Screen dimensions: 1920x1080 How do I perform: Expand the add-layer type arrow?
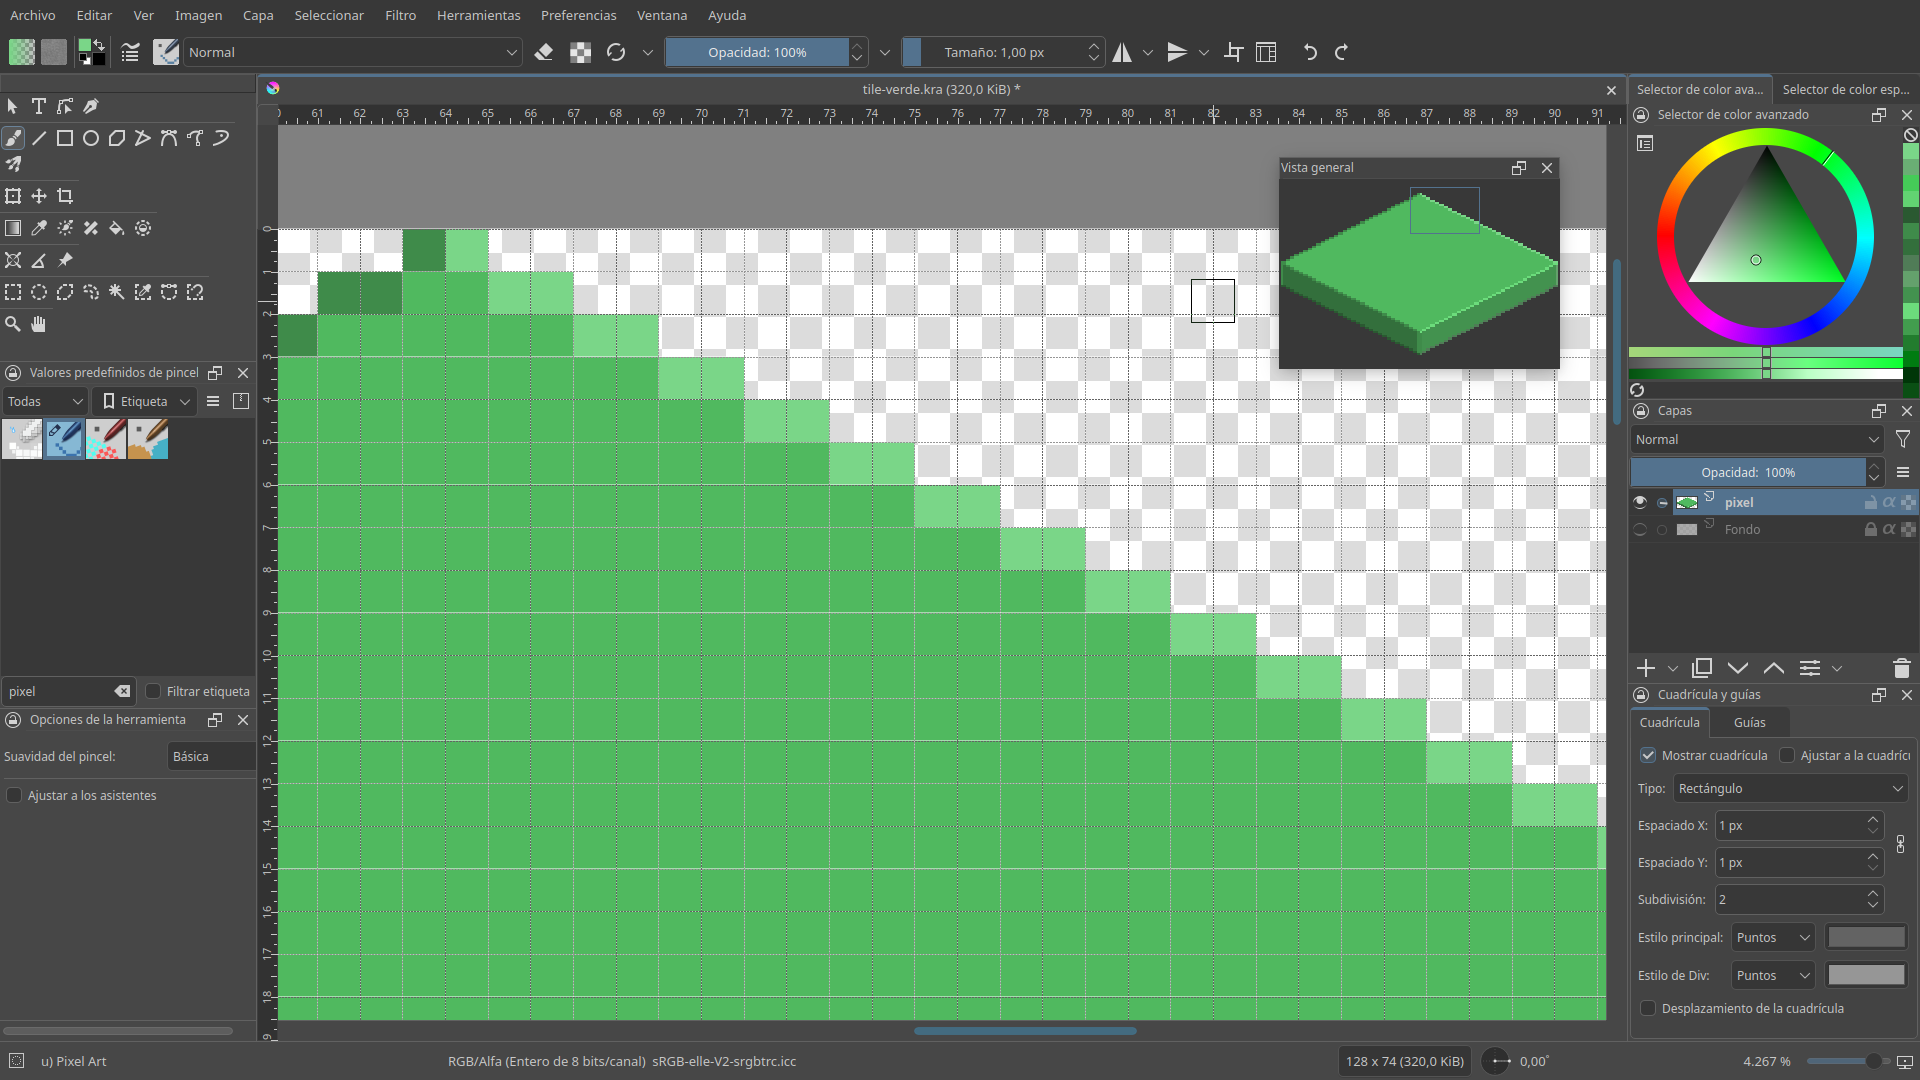(x=1673, y=668)
